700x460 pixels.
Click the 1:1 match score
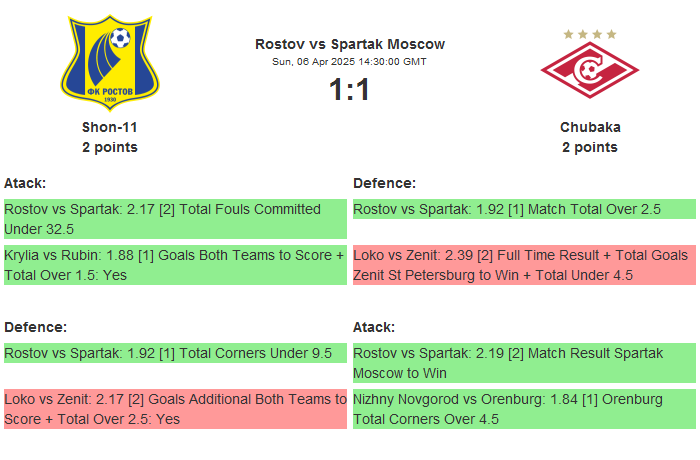[350, 90]
